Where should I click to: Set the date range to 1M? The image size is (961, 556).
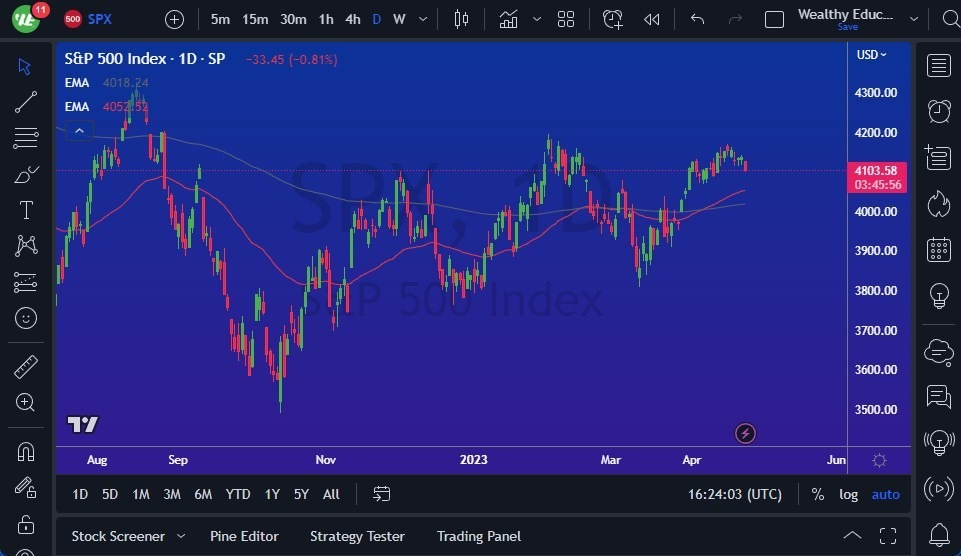(141, 494)
